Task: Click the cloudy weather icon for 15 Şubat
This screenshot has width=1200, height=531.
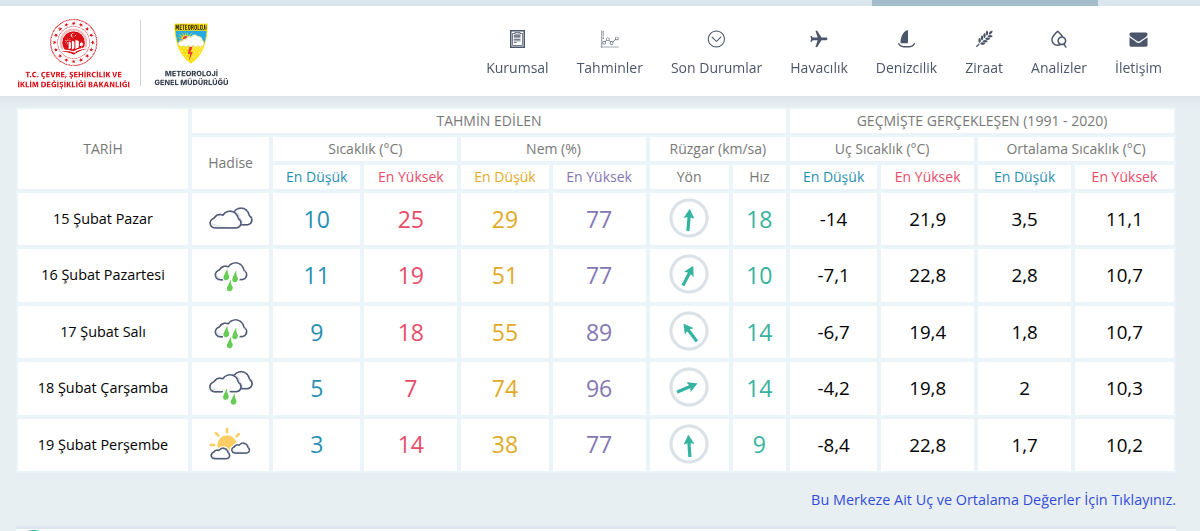Action: (230, 219)
